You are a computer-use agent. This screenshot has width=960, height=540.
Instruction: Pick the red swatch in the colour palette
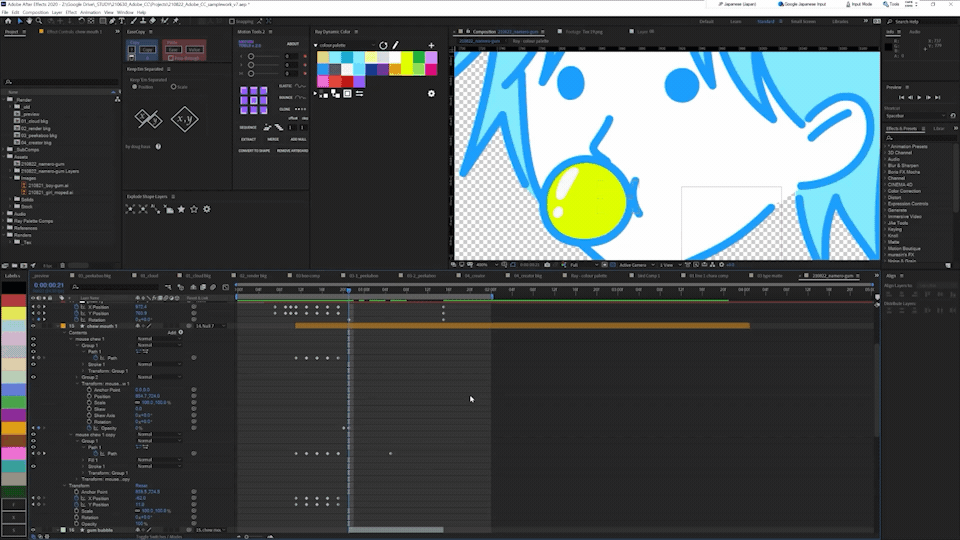[347, 81]
